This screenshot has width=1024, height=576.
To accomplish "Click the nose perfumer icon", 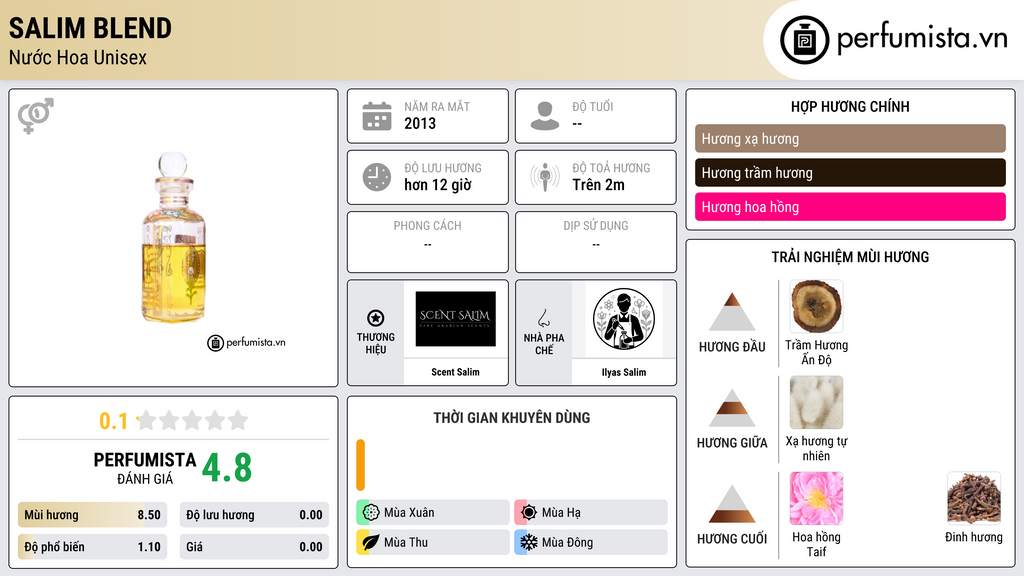I will [x=543, y=318].
